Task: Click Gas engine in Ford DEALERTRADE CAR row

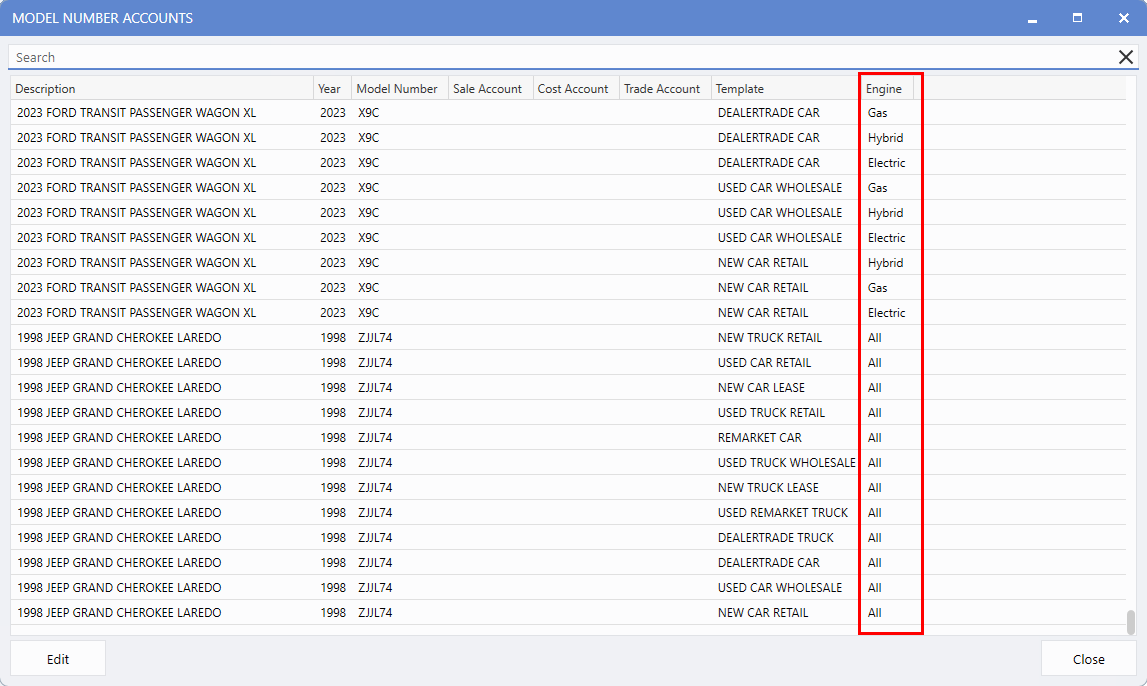Action: 877,113
